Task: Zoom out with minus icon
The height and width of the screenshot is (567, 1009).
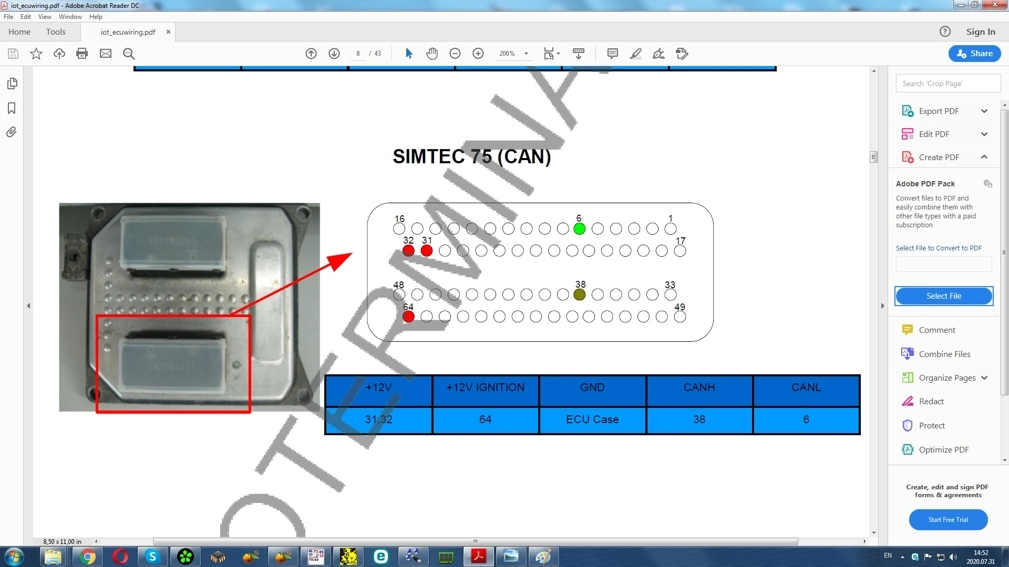Action: [455, 53]
